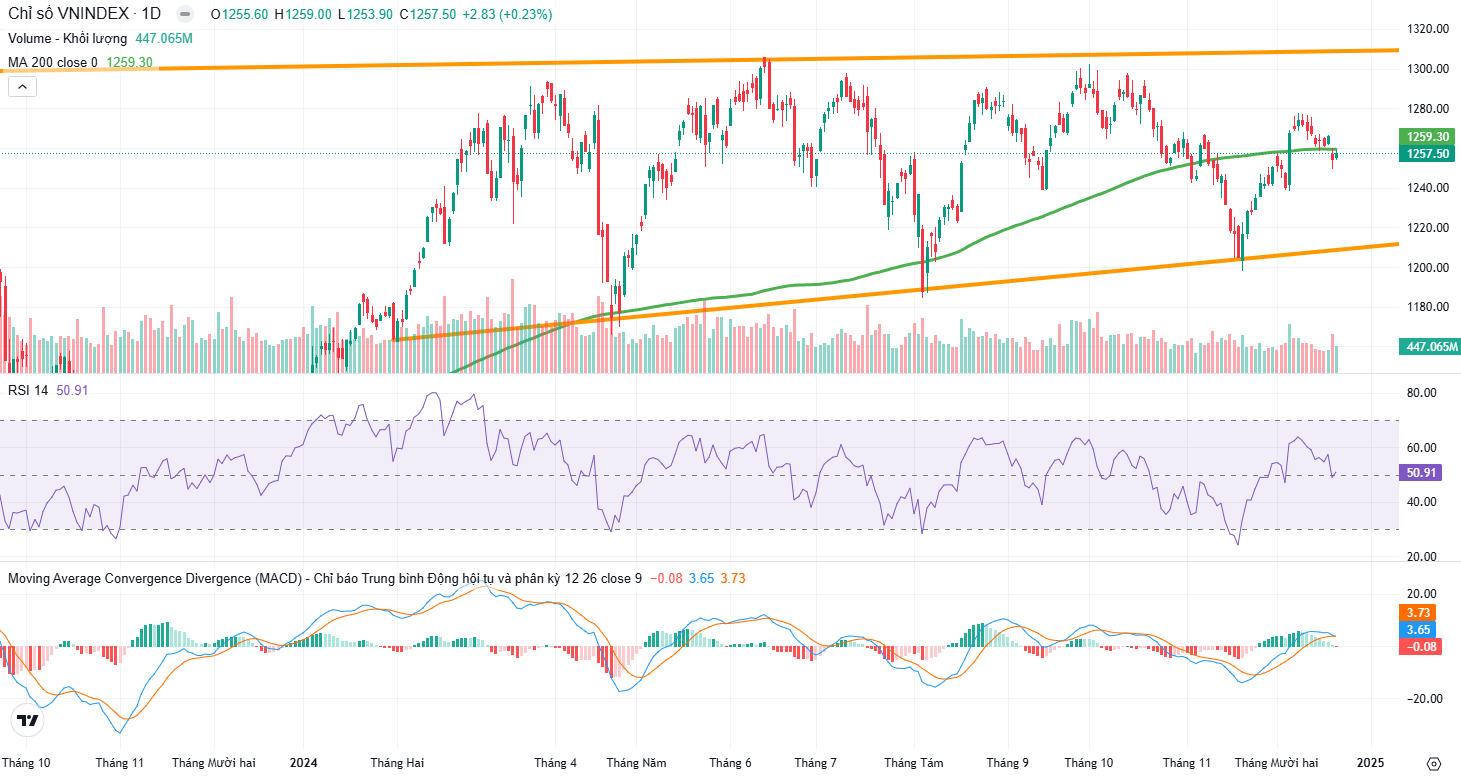Click the blue 3.65 tag on MACD scale
The image size is (1461, 776).
click(1418, 630)
